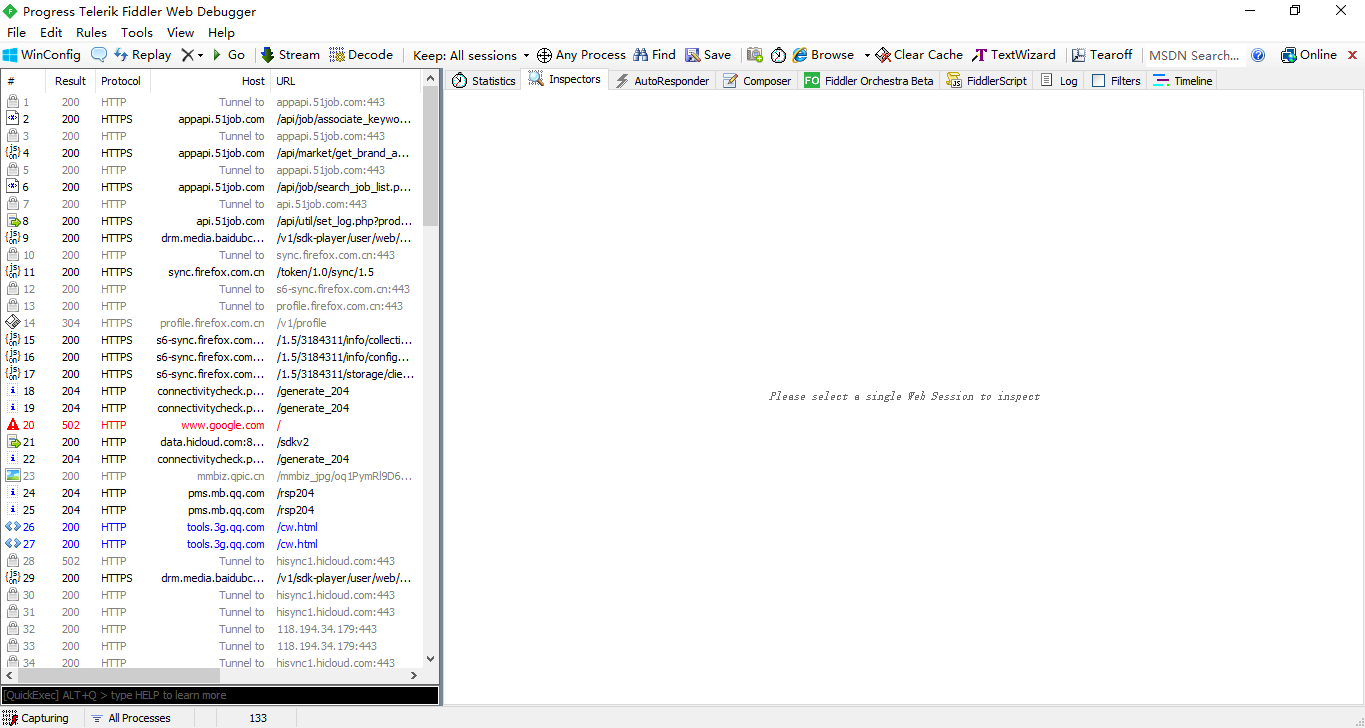Tick the Filters tab checkbox

coord(1099,81)
